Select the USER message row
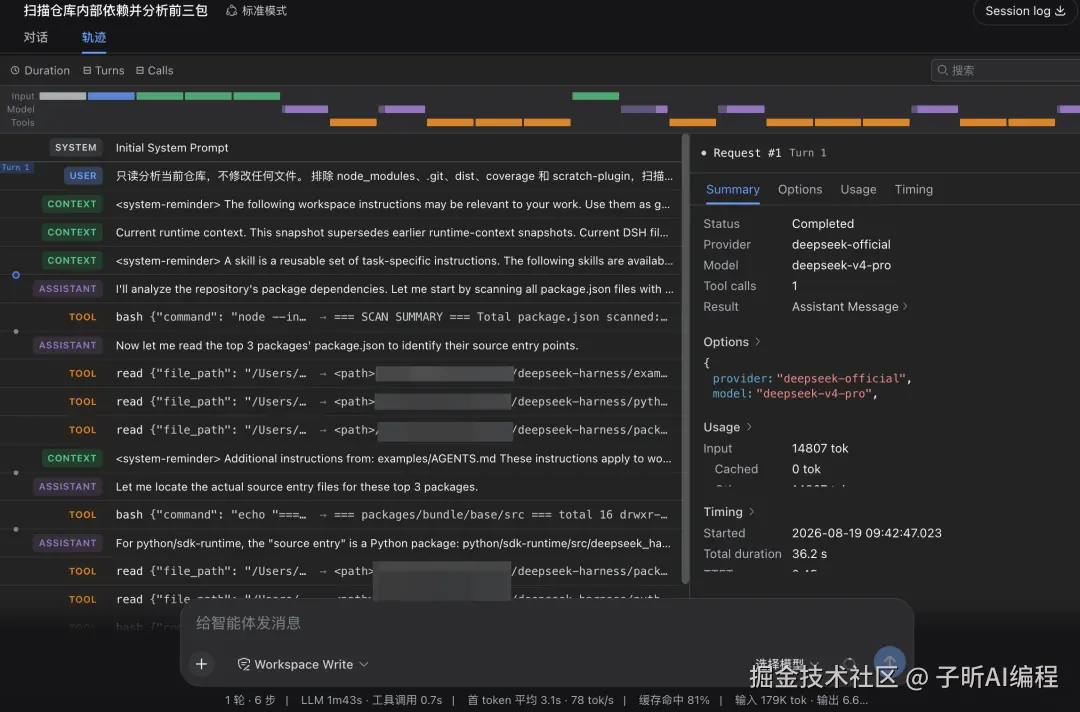1080x712 pixels. point(341,176)
